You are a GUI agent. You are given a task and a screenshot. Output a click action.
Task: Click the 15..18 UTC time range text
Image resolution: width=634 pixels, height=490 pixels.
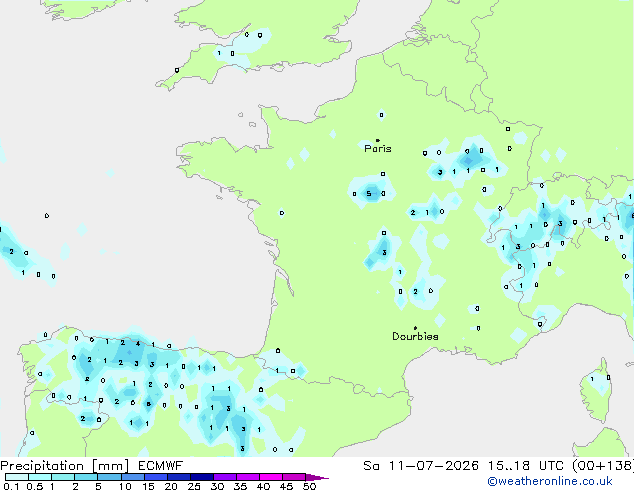(525, 466)
